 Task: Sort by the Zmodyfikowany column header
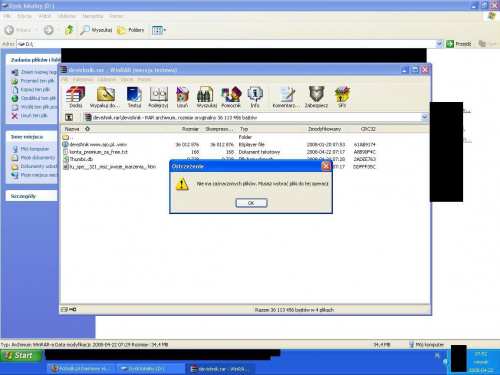325,129
